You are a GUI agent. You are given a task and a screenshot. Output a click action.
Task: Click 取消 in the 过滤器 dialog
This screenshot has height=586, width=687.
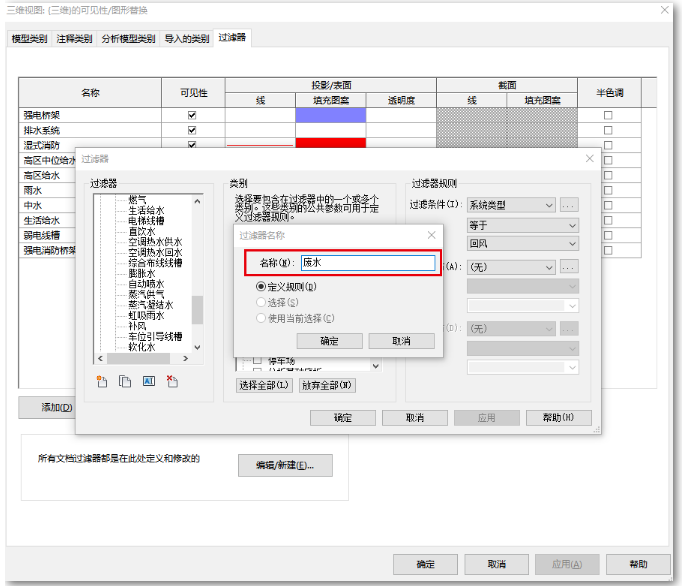(x=414, y=418)
